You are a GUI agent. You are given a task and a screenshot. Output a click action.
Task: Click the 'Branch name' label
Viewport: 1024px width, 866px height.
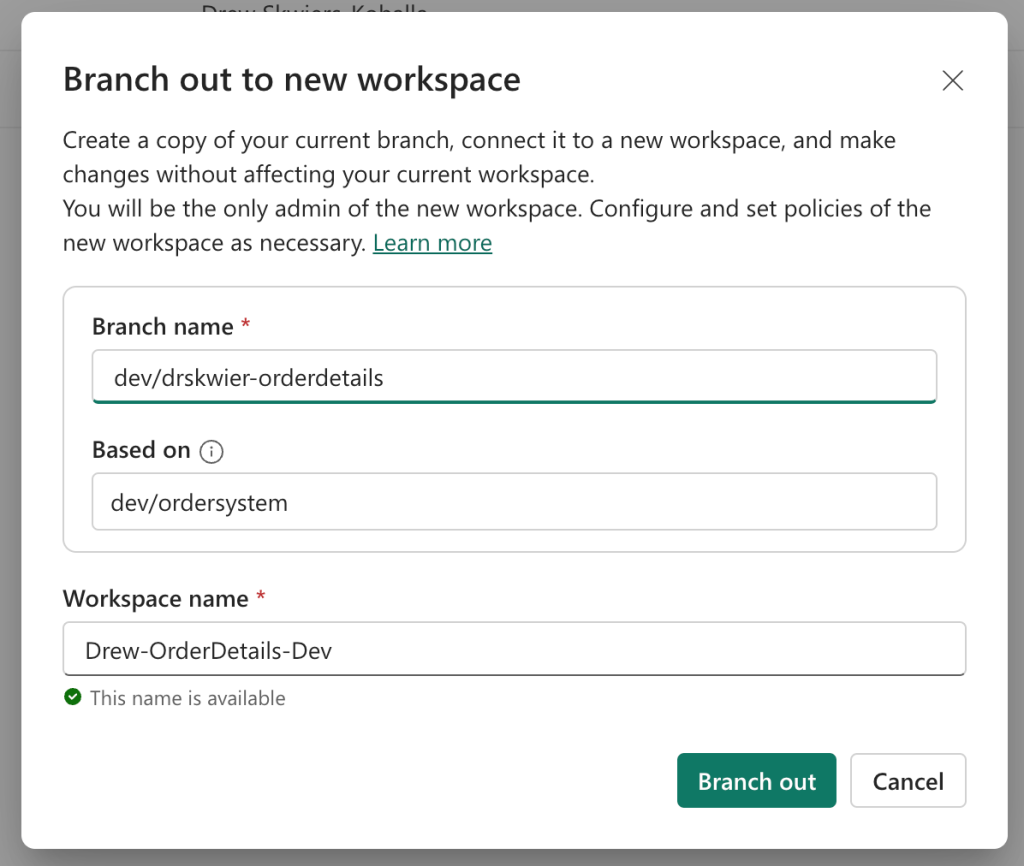163,327
